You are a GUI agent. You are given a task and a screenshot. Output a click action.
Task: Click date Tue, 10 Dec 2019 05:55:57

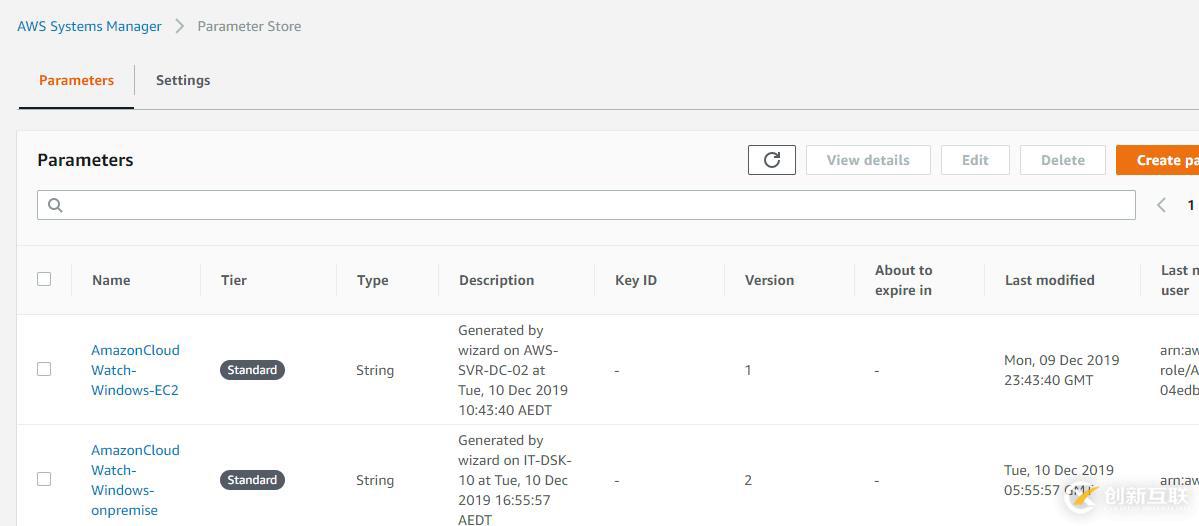click(x=1058, y=480)
